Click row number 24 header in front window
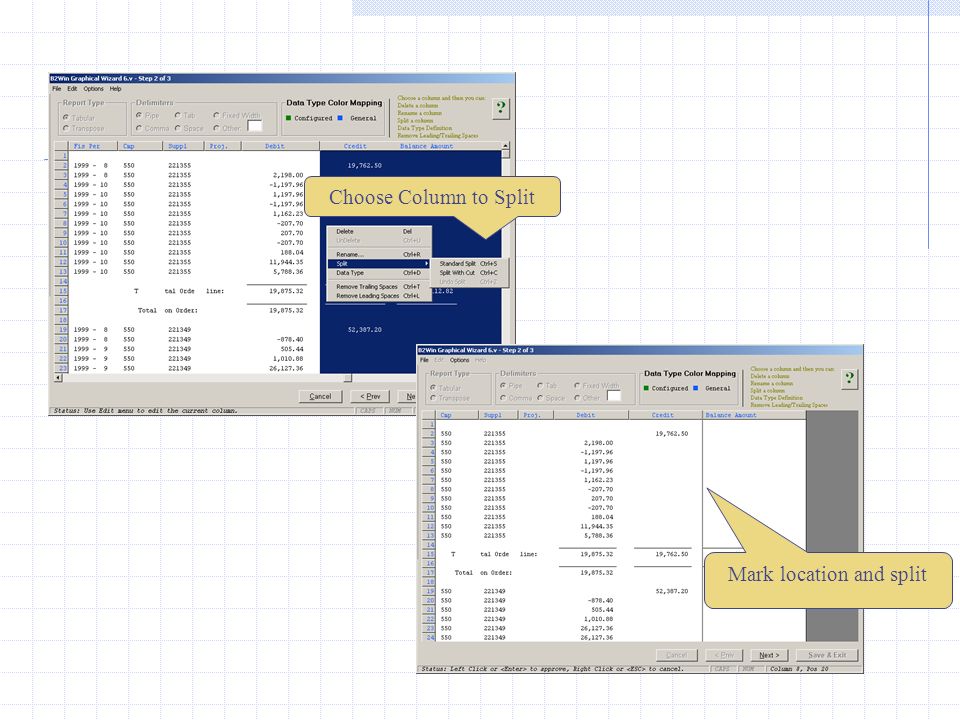The width and height of the screenshot is (960, 720). click(429, 637)
